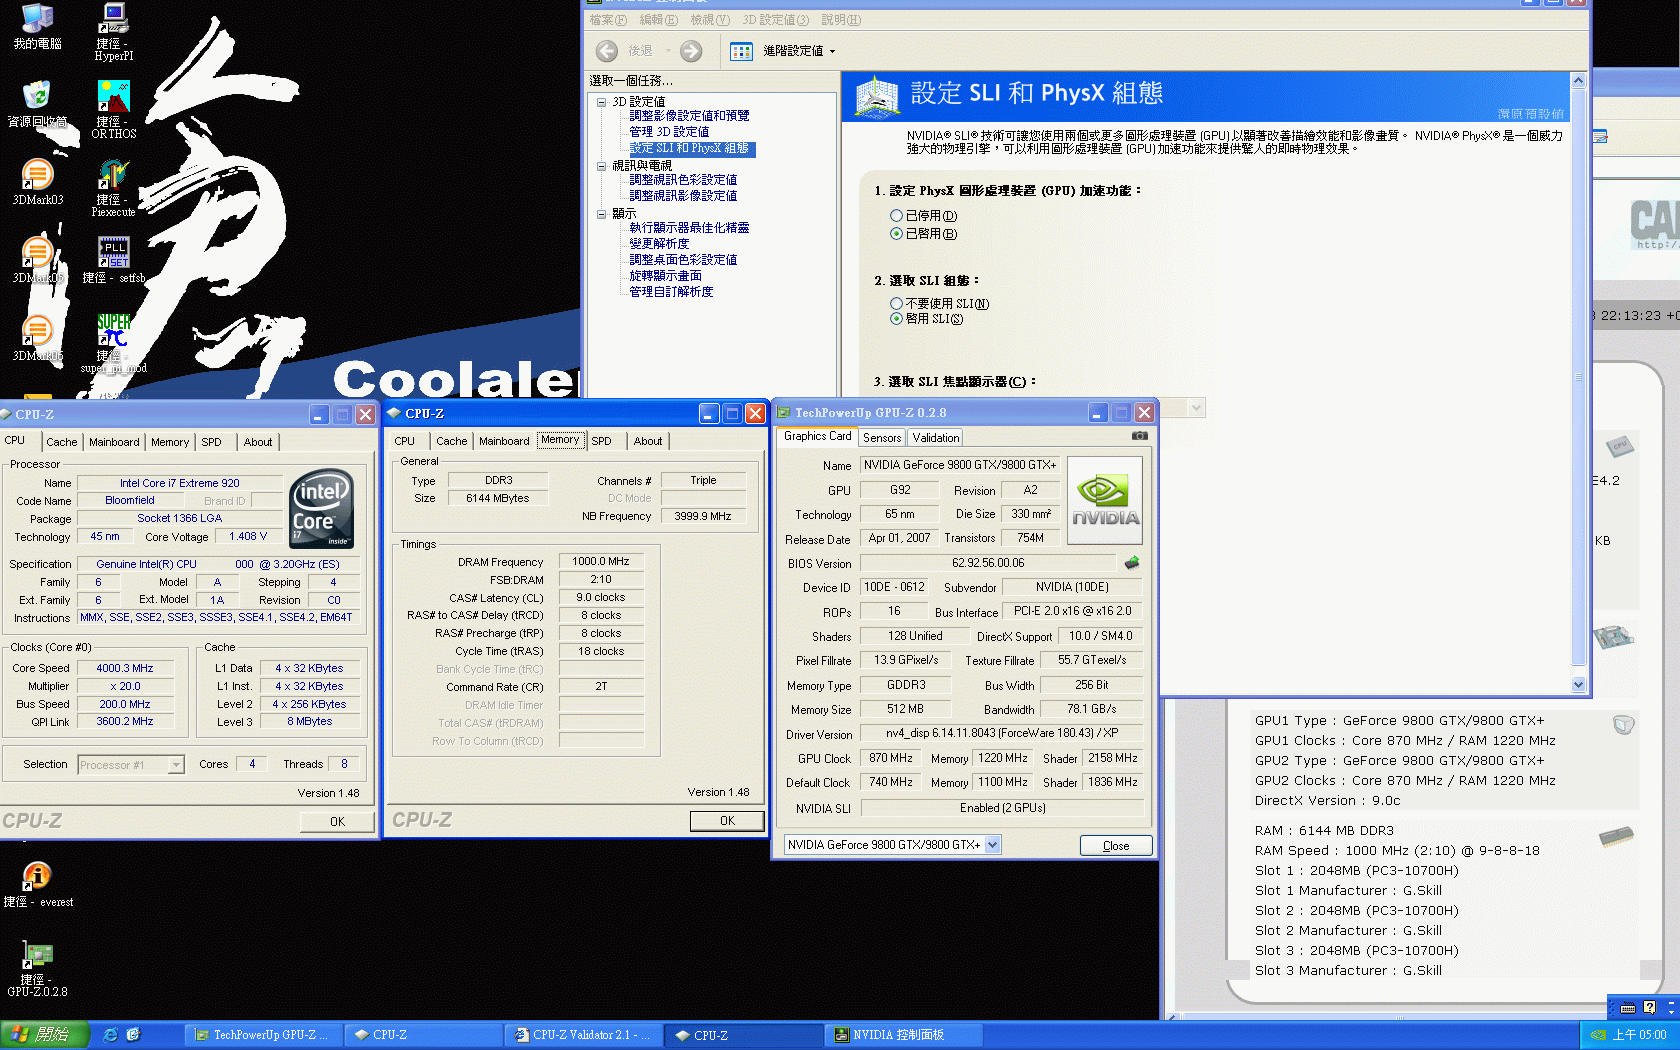Image resolution: width=1680 pixels, height=1050 pixels.
Task: Click the BIOS Version field in GPU-Z
Action: tap(988, 563)
